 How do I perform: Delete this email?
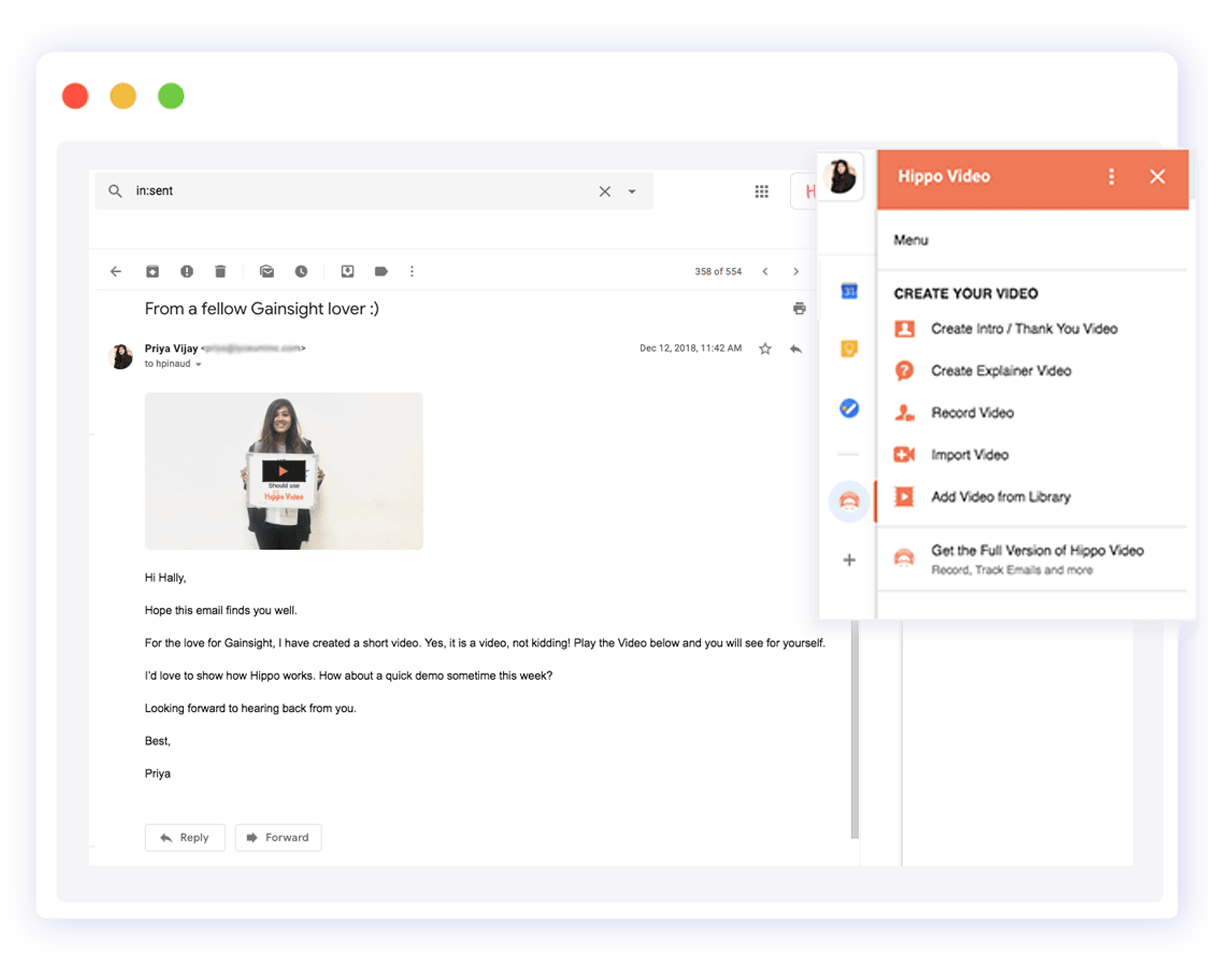(220, 271)
